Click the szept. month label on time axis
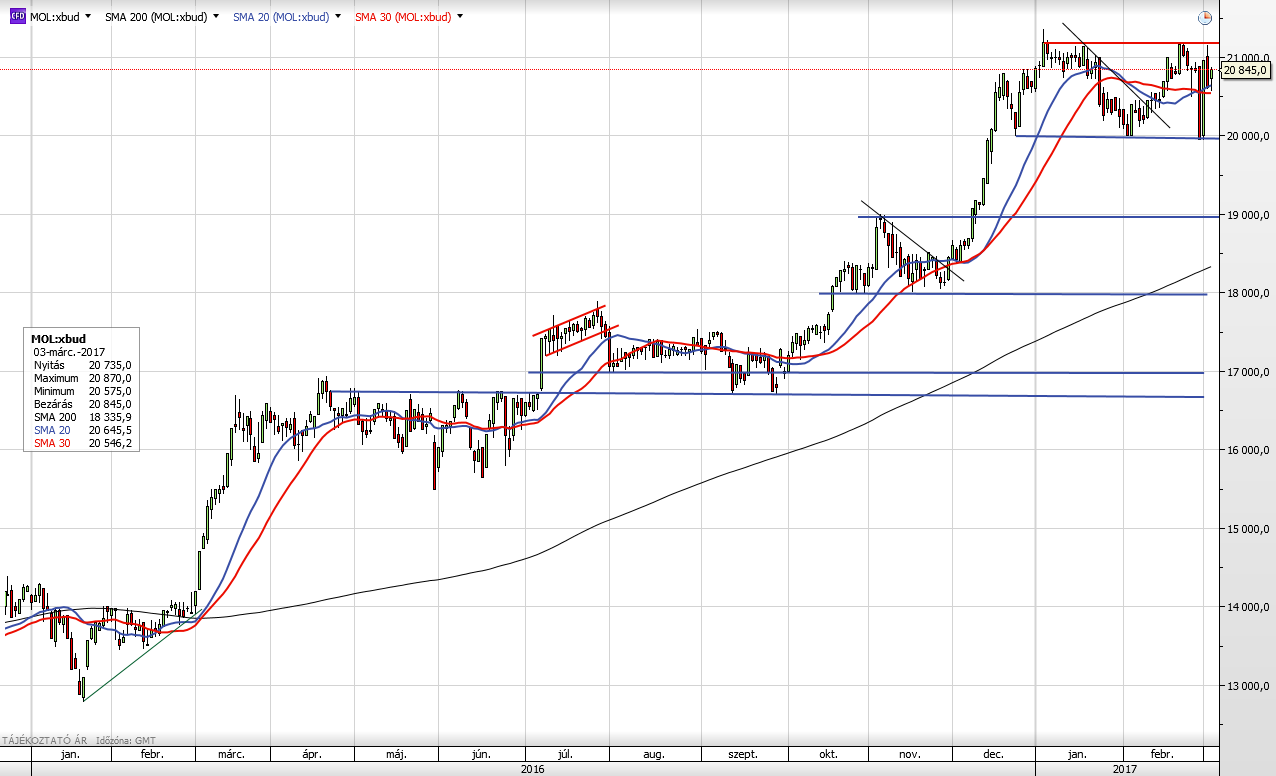This screenshot has width=1276, height=776. tap(743, 755)
